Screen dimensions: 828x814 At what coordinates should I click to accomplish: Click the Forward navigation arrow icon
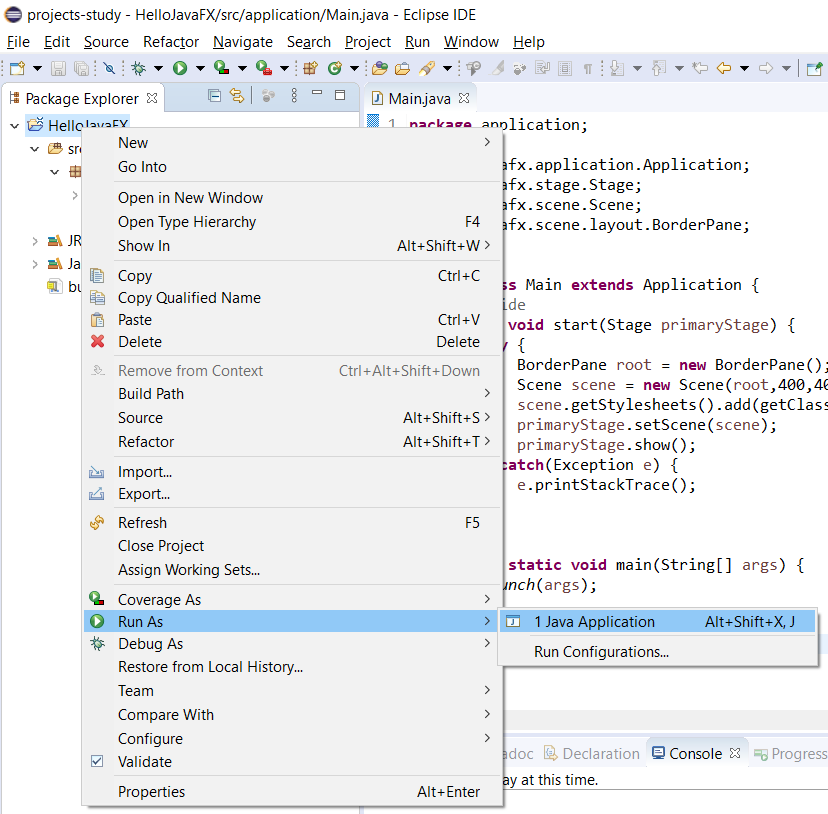point(766,68)
